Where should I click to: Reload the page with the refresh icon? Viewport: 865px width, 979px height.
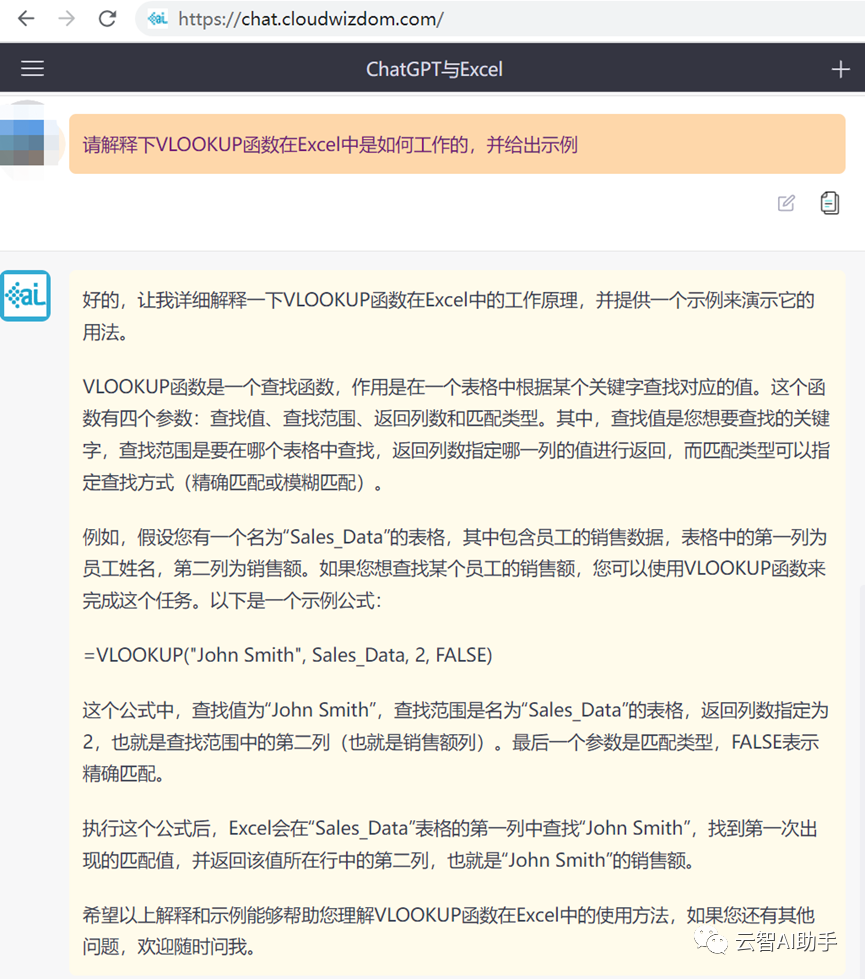tap(107, 19)
